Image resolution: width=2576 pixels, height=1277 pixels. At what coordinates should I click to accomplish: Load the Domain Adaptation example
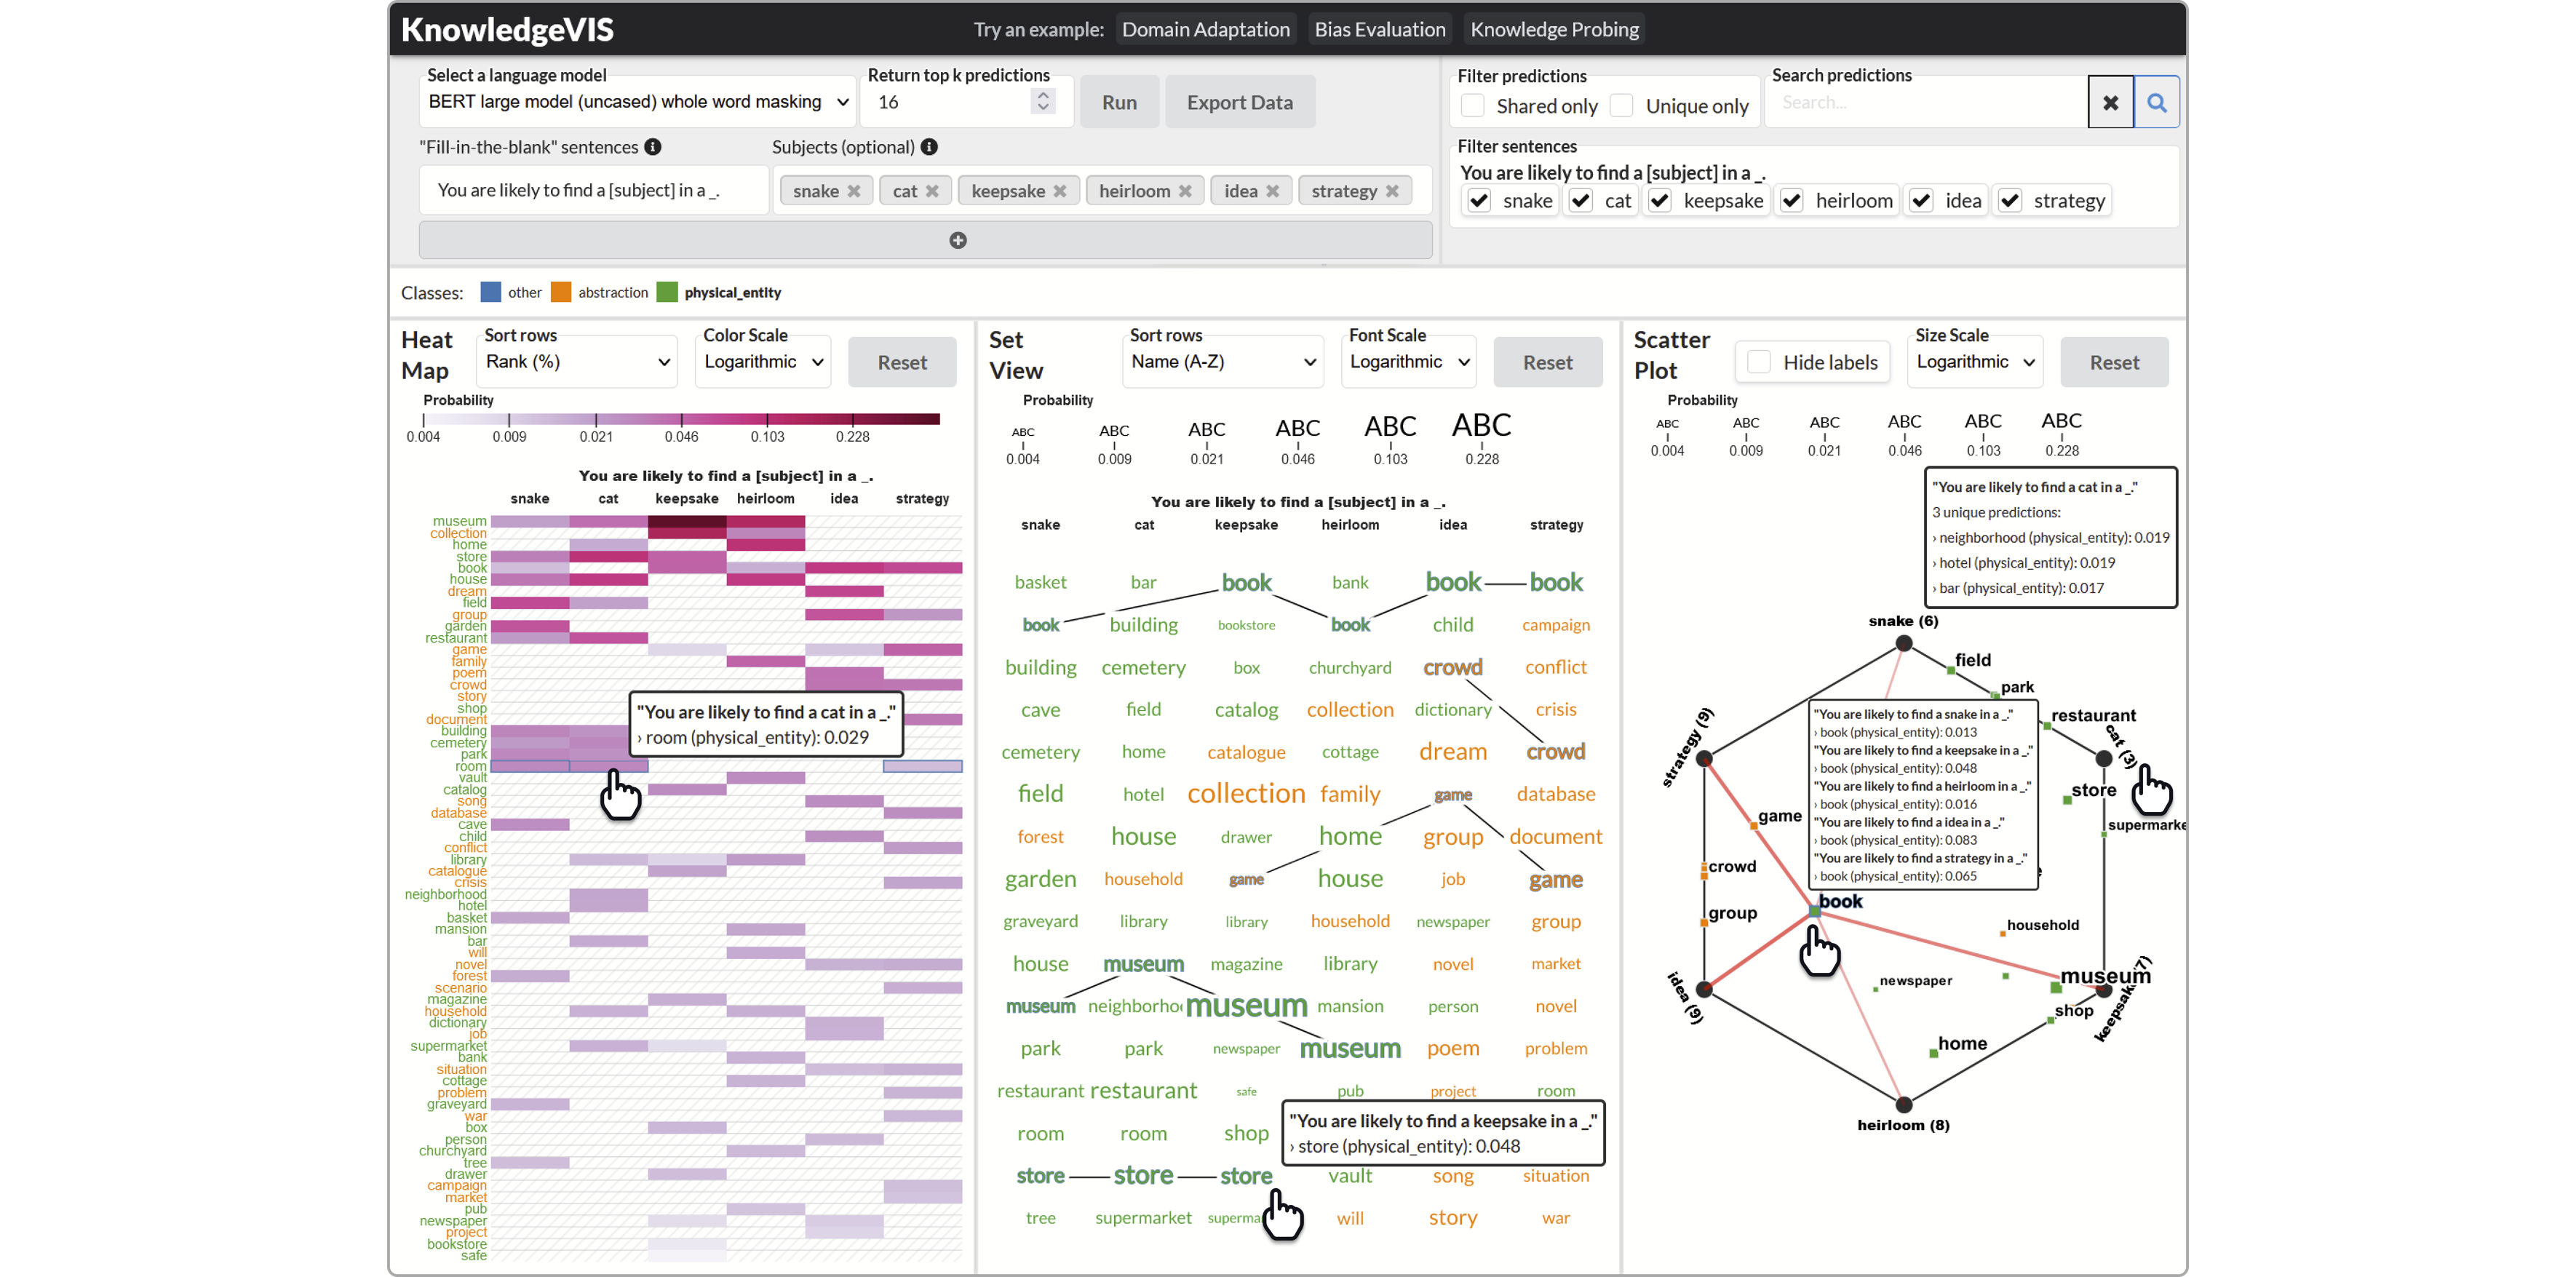(x=1206, y=30)
